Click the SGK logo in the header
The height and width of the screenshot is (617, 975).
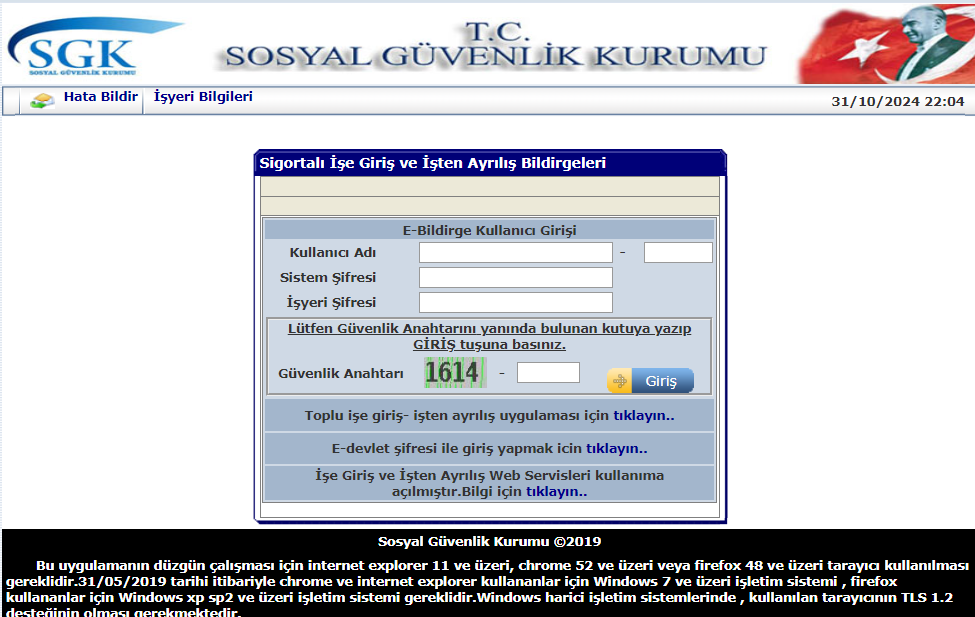[x=95, y=47]
